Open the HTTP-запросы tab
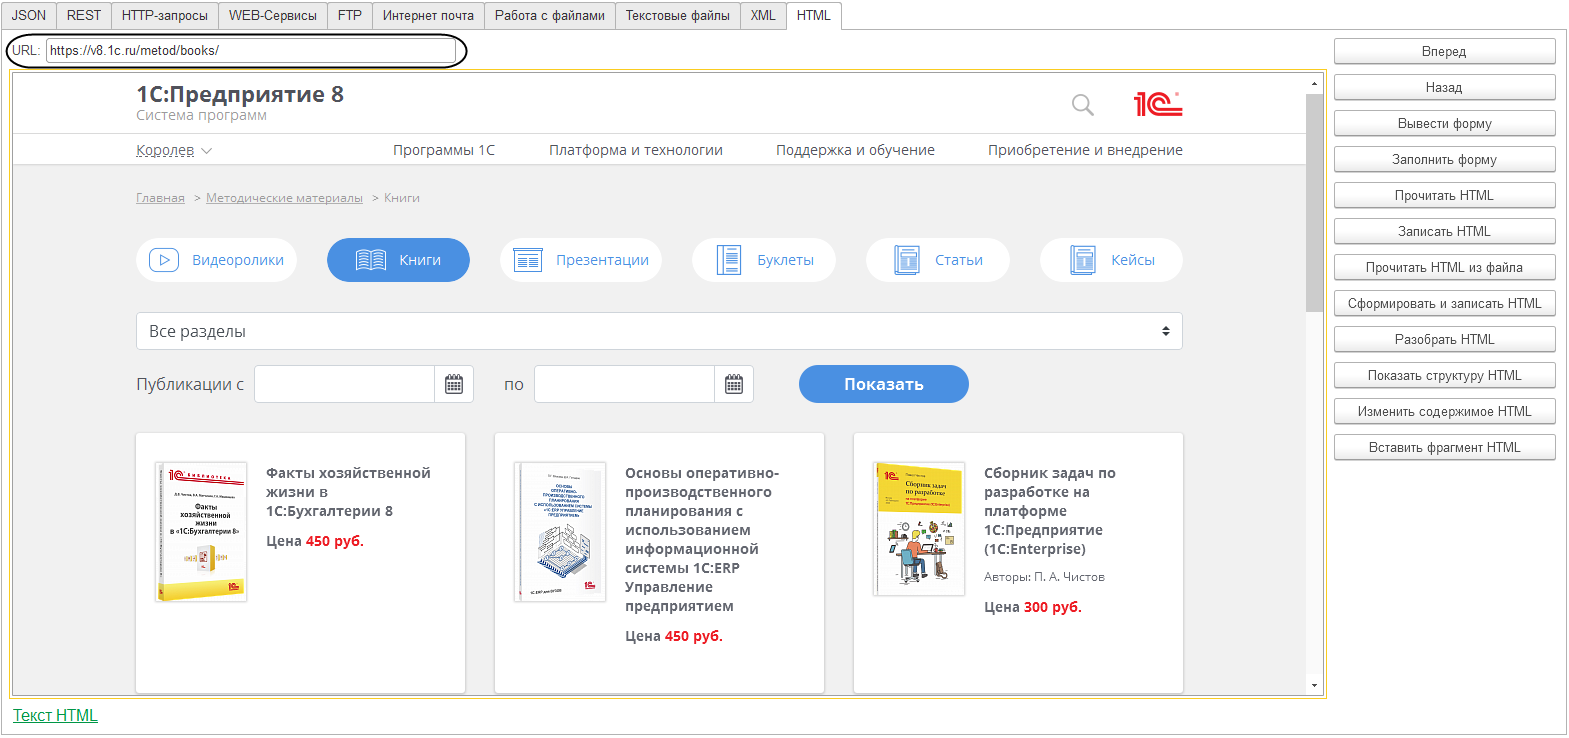 coord(165,15)
